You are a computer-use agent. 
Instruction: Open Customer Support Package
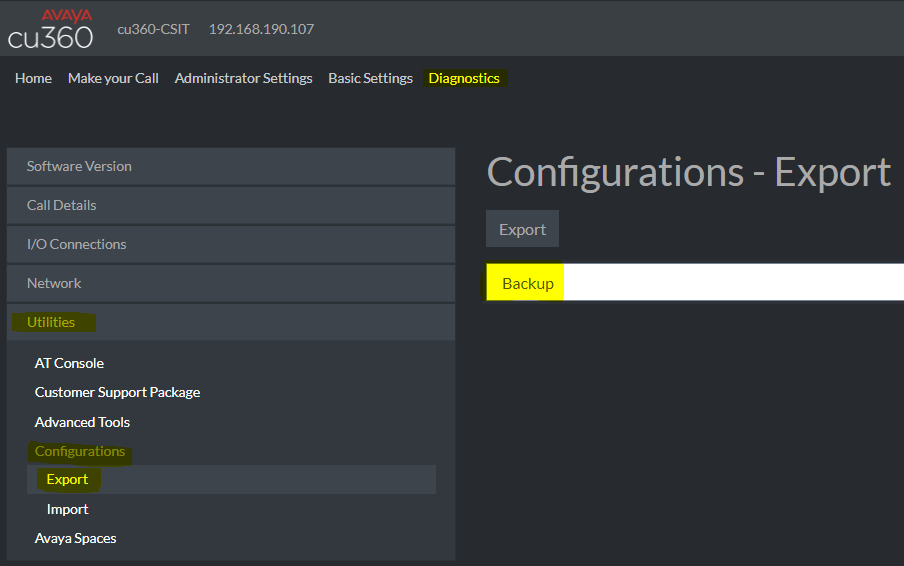point(117,393)
